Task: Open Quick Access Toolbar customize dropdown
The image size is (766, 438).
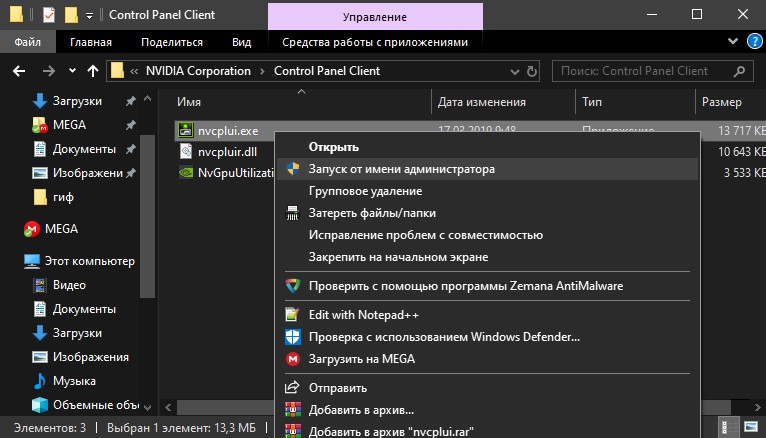Action: pos(89,16)
